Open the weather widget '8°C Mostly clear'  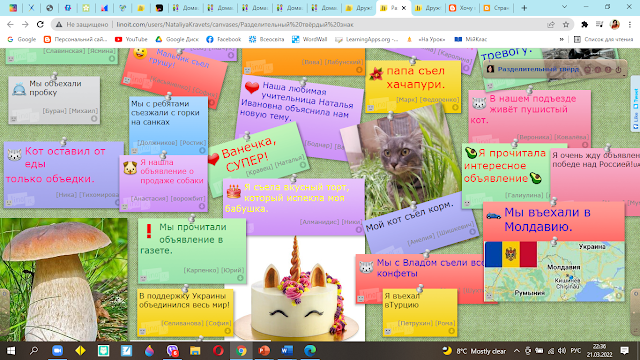click(x=474, y=351)
